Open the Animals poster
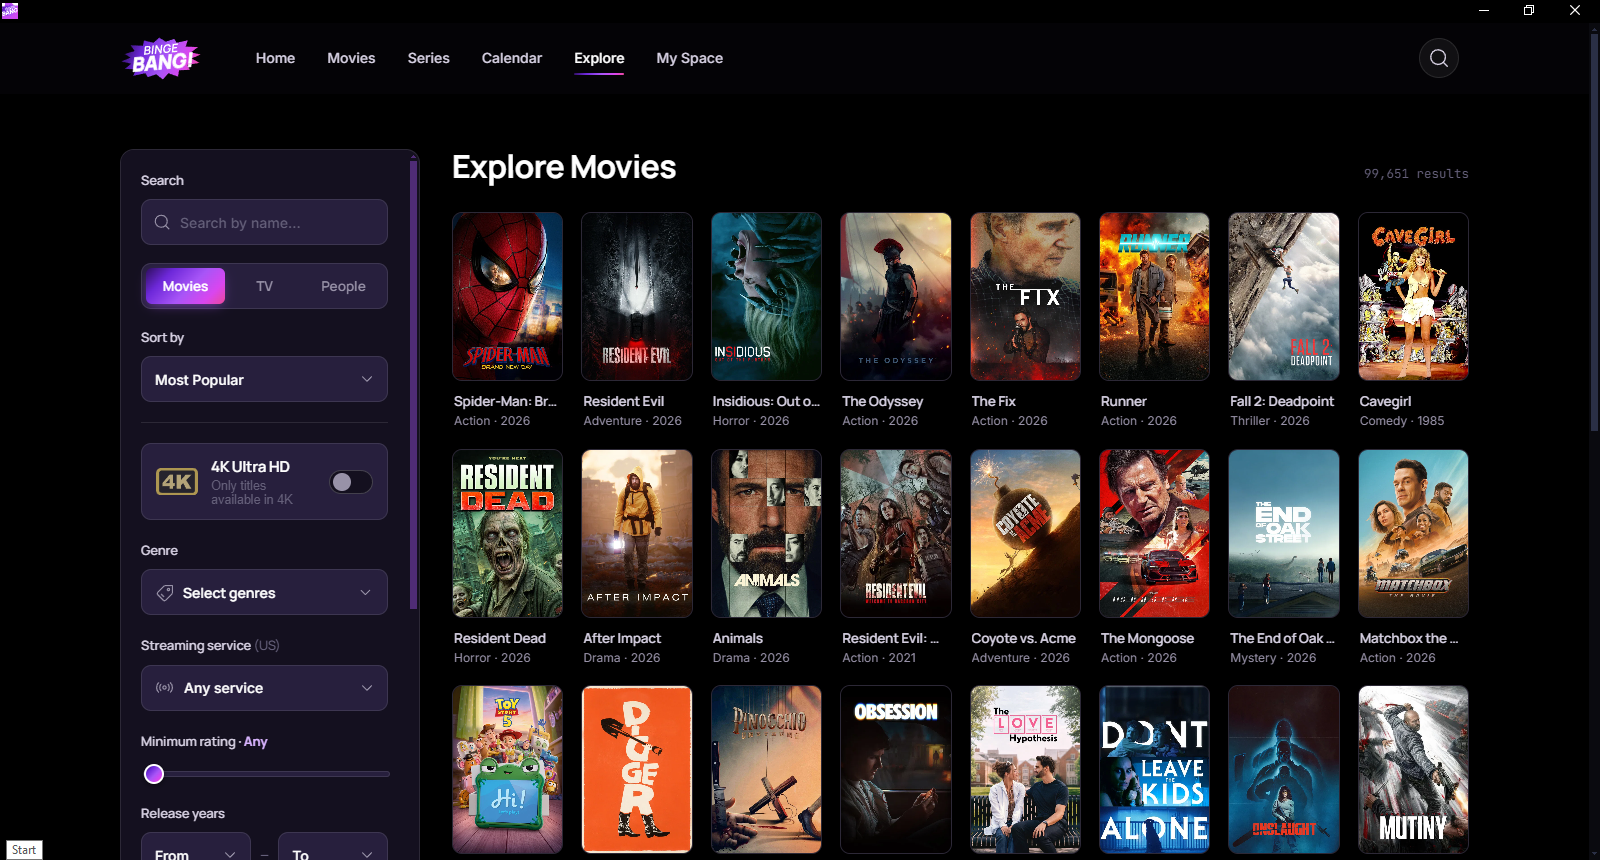Viewport: 1600px width, 860px height. tap(766, 533)
